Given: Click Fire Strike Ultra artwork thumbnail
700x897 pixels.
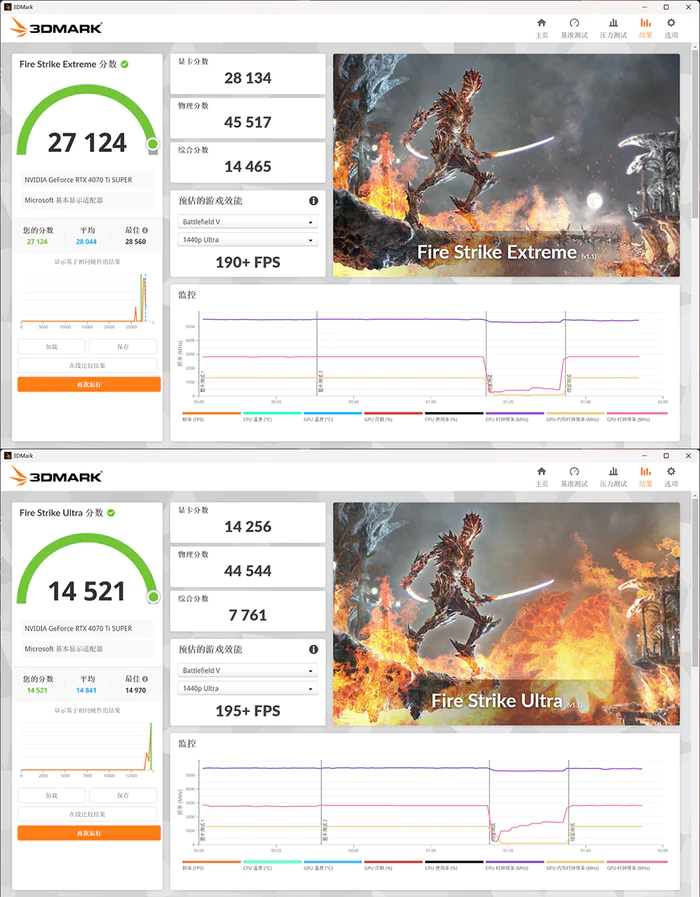Looking at the screenshot, I should tap(507, 614).
